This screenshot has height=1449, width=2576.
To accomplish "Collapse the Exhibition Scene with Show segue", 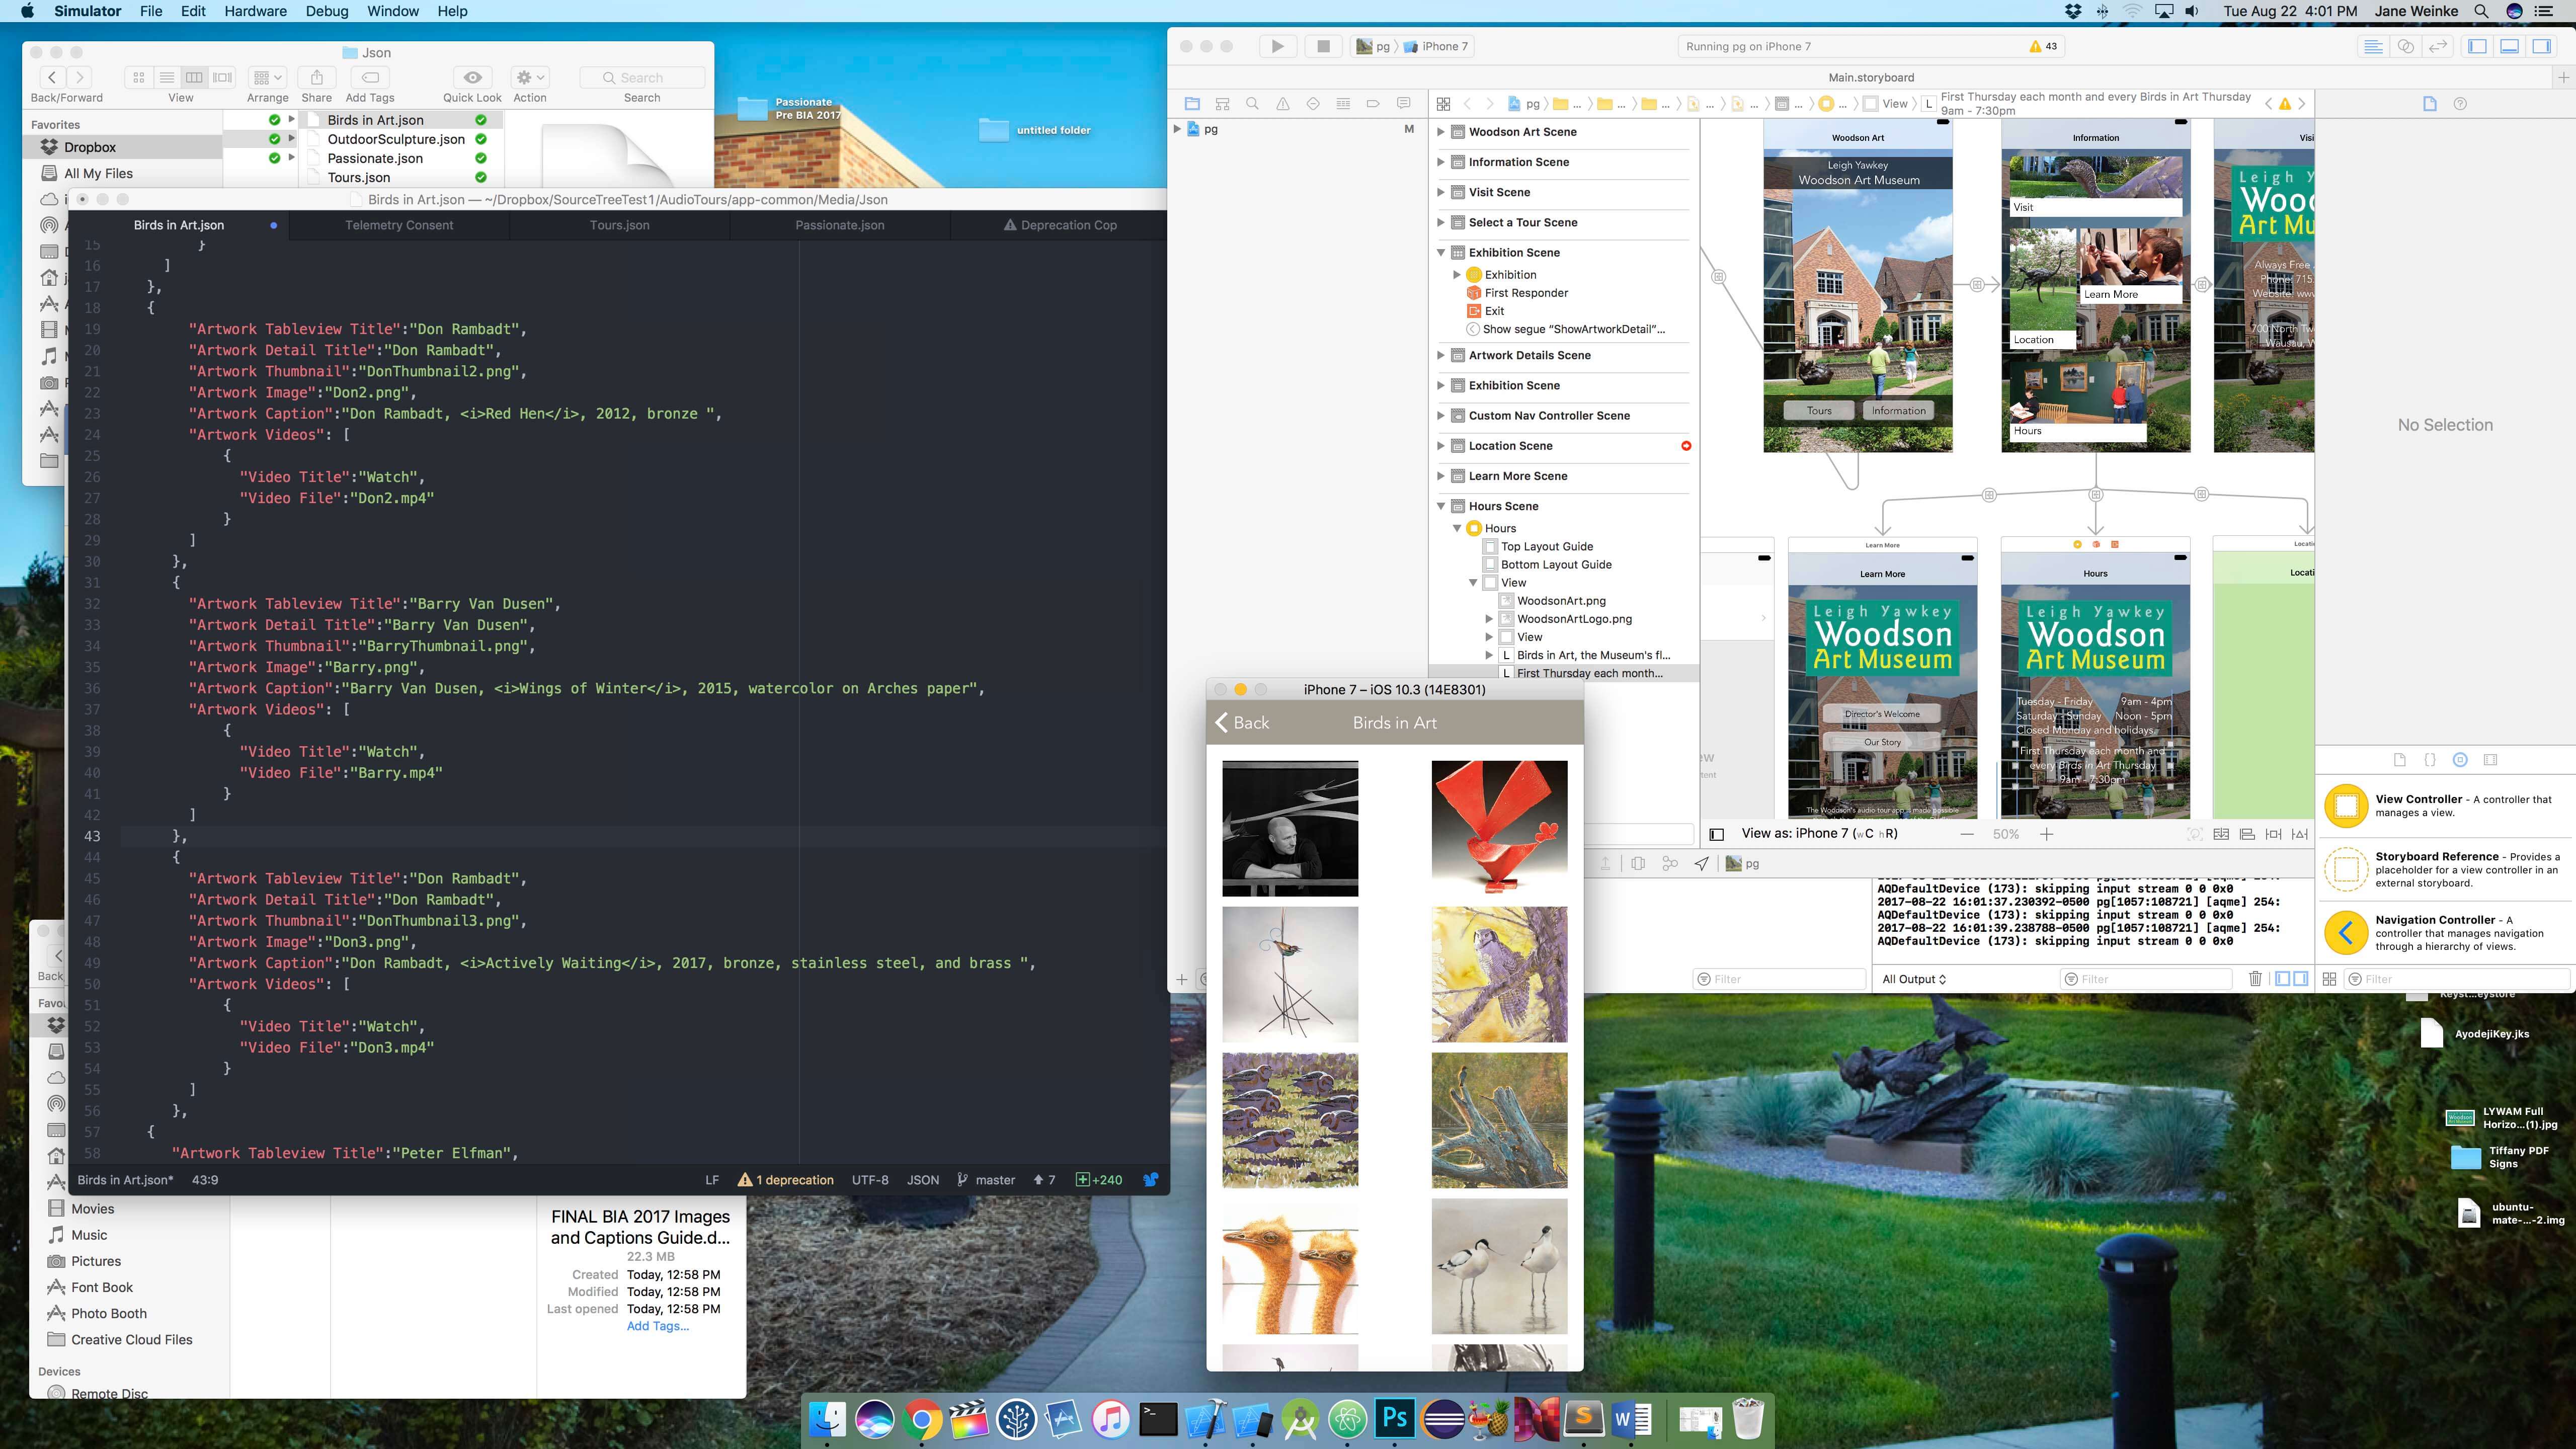I will (1440, 253).
